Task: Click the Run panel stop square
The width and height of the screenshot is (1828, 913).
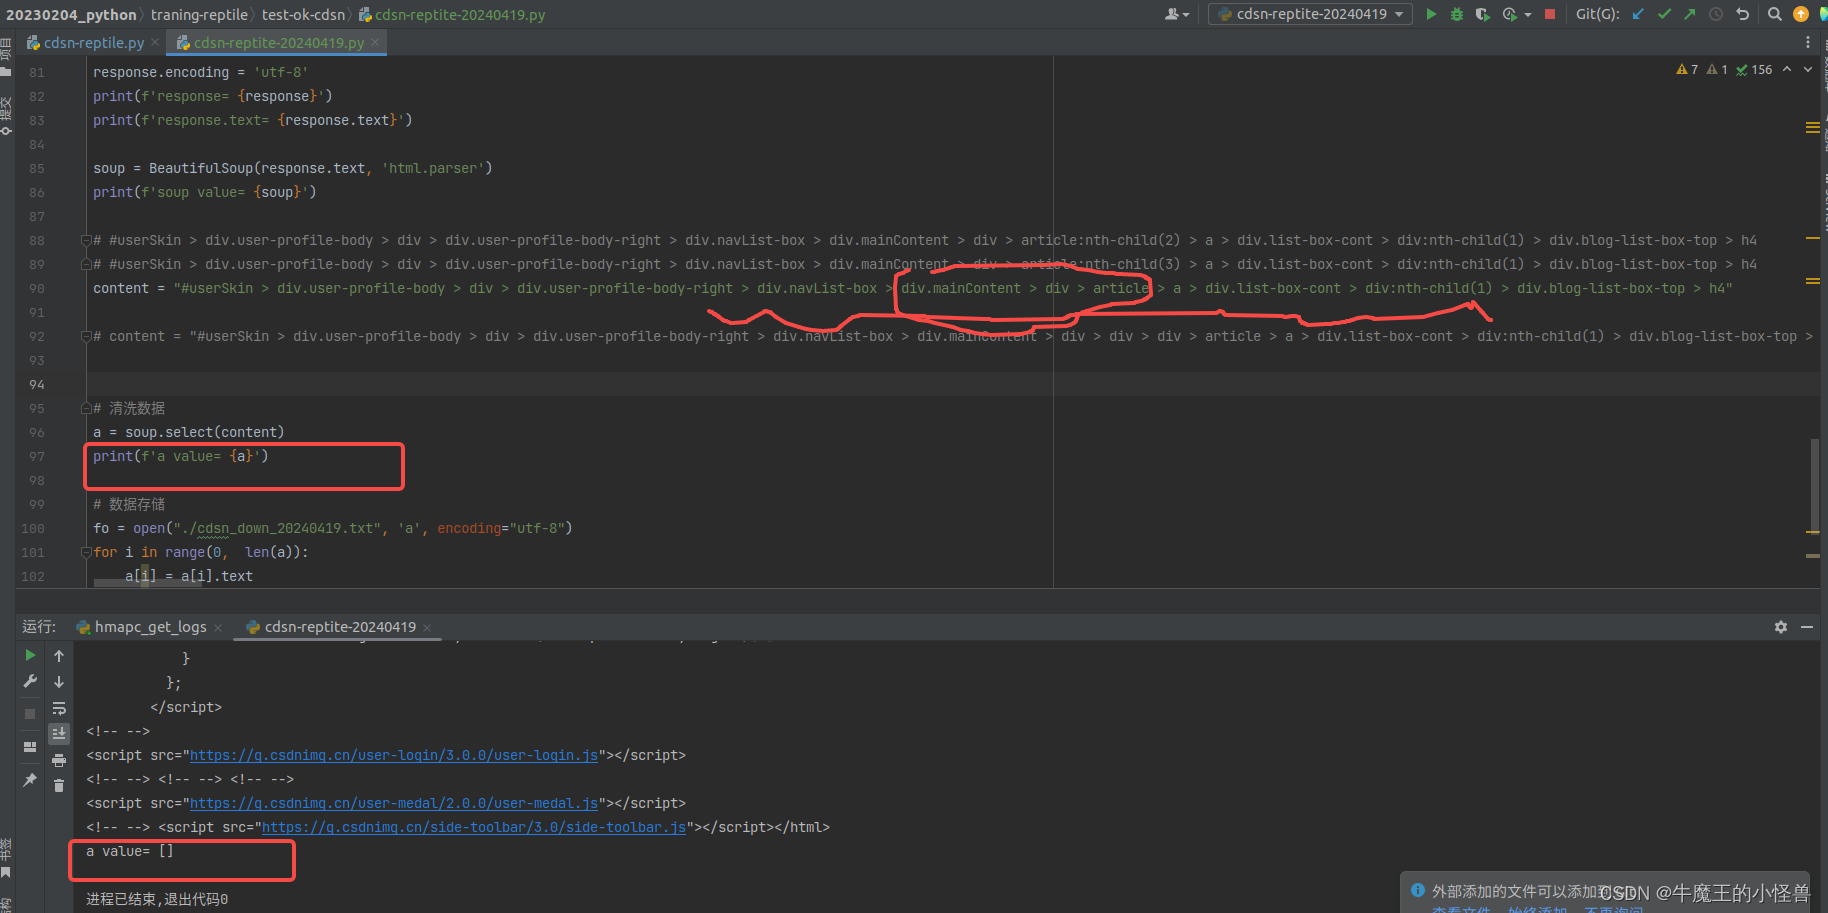Action: pos(30,714)
